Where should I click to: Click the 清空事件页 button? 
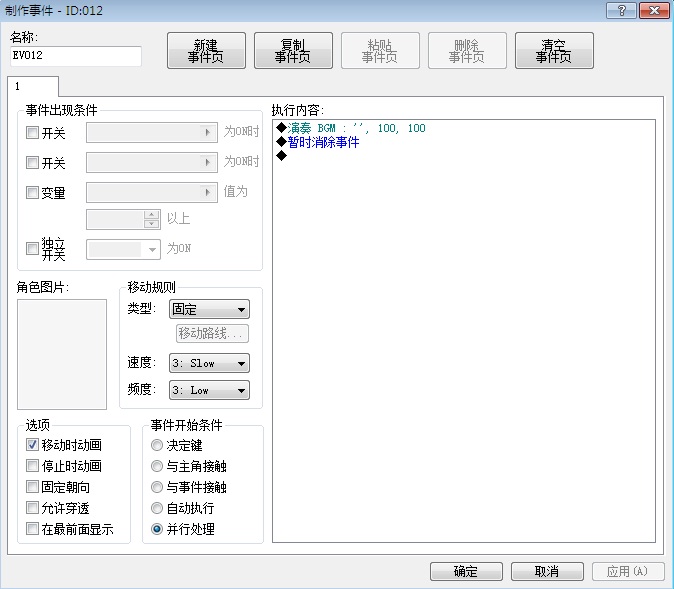[x=554, y=51]
